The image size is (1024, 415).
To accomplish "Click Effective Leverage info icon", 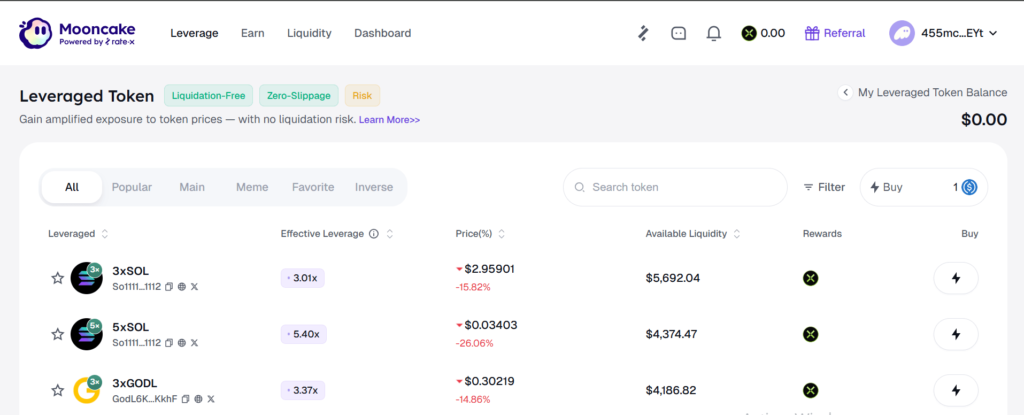I will 374,234.
